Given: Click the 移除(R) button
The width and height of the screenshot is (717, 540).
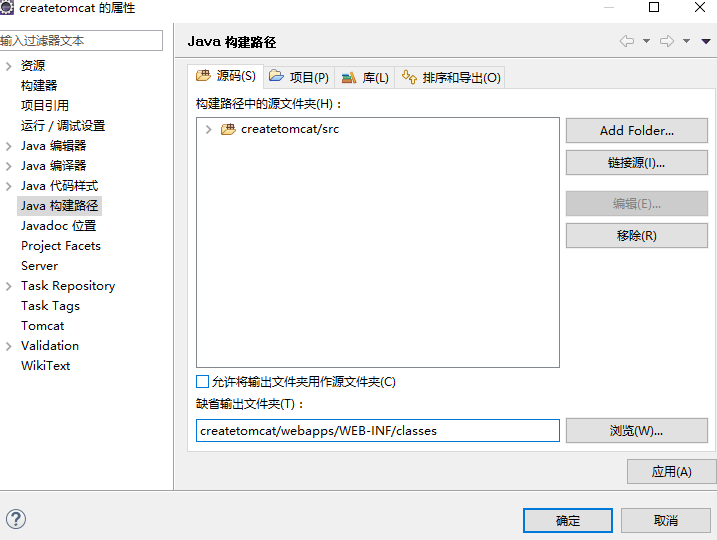Looking at the screenshot, I should (x=637, y=235).
